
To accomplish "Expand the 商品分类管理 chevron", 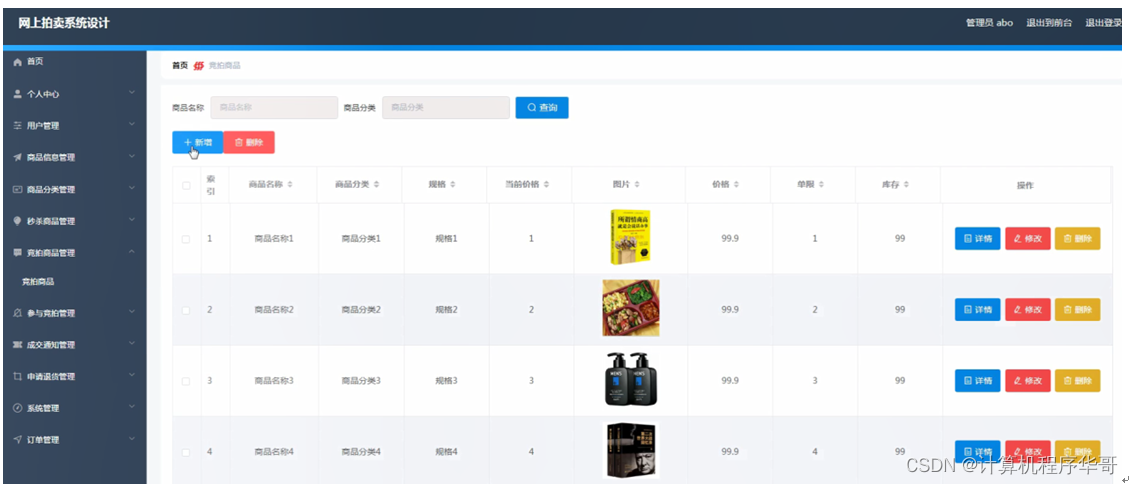I will [x=132, y=189].
